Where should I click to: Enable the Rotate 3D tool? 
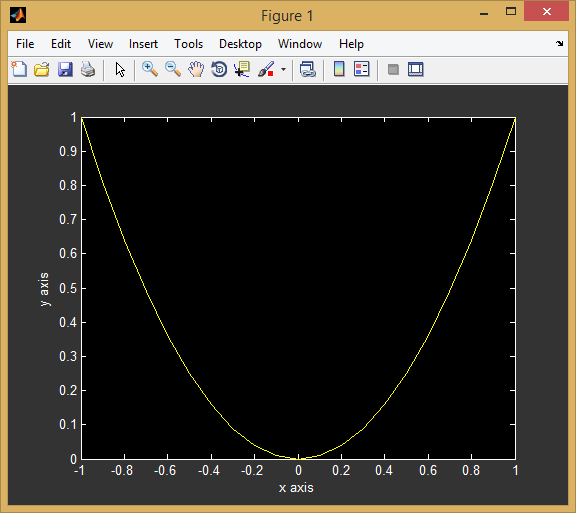tap(219, 69)
